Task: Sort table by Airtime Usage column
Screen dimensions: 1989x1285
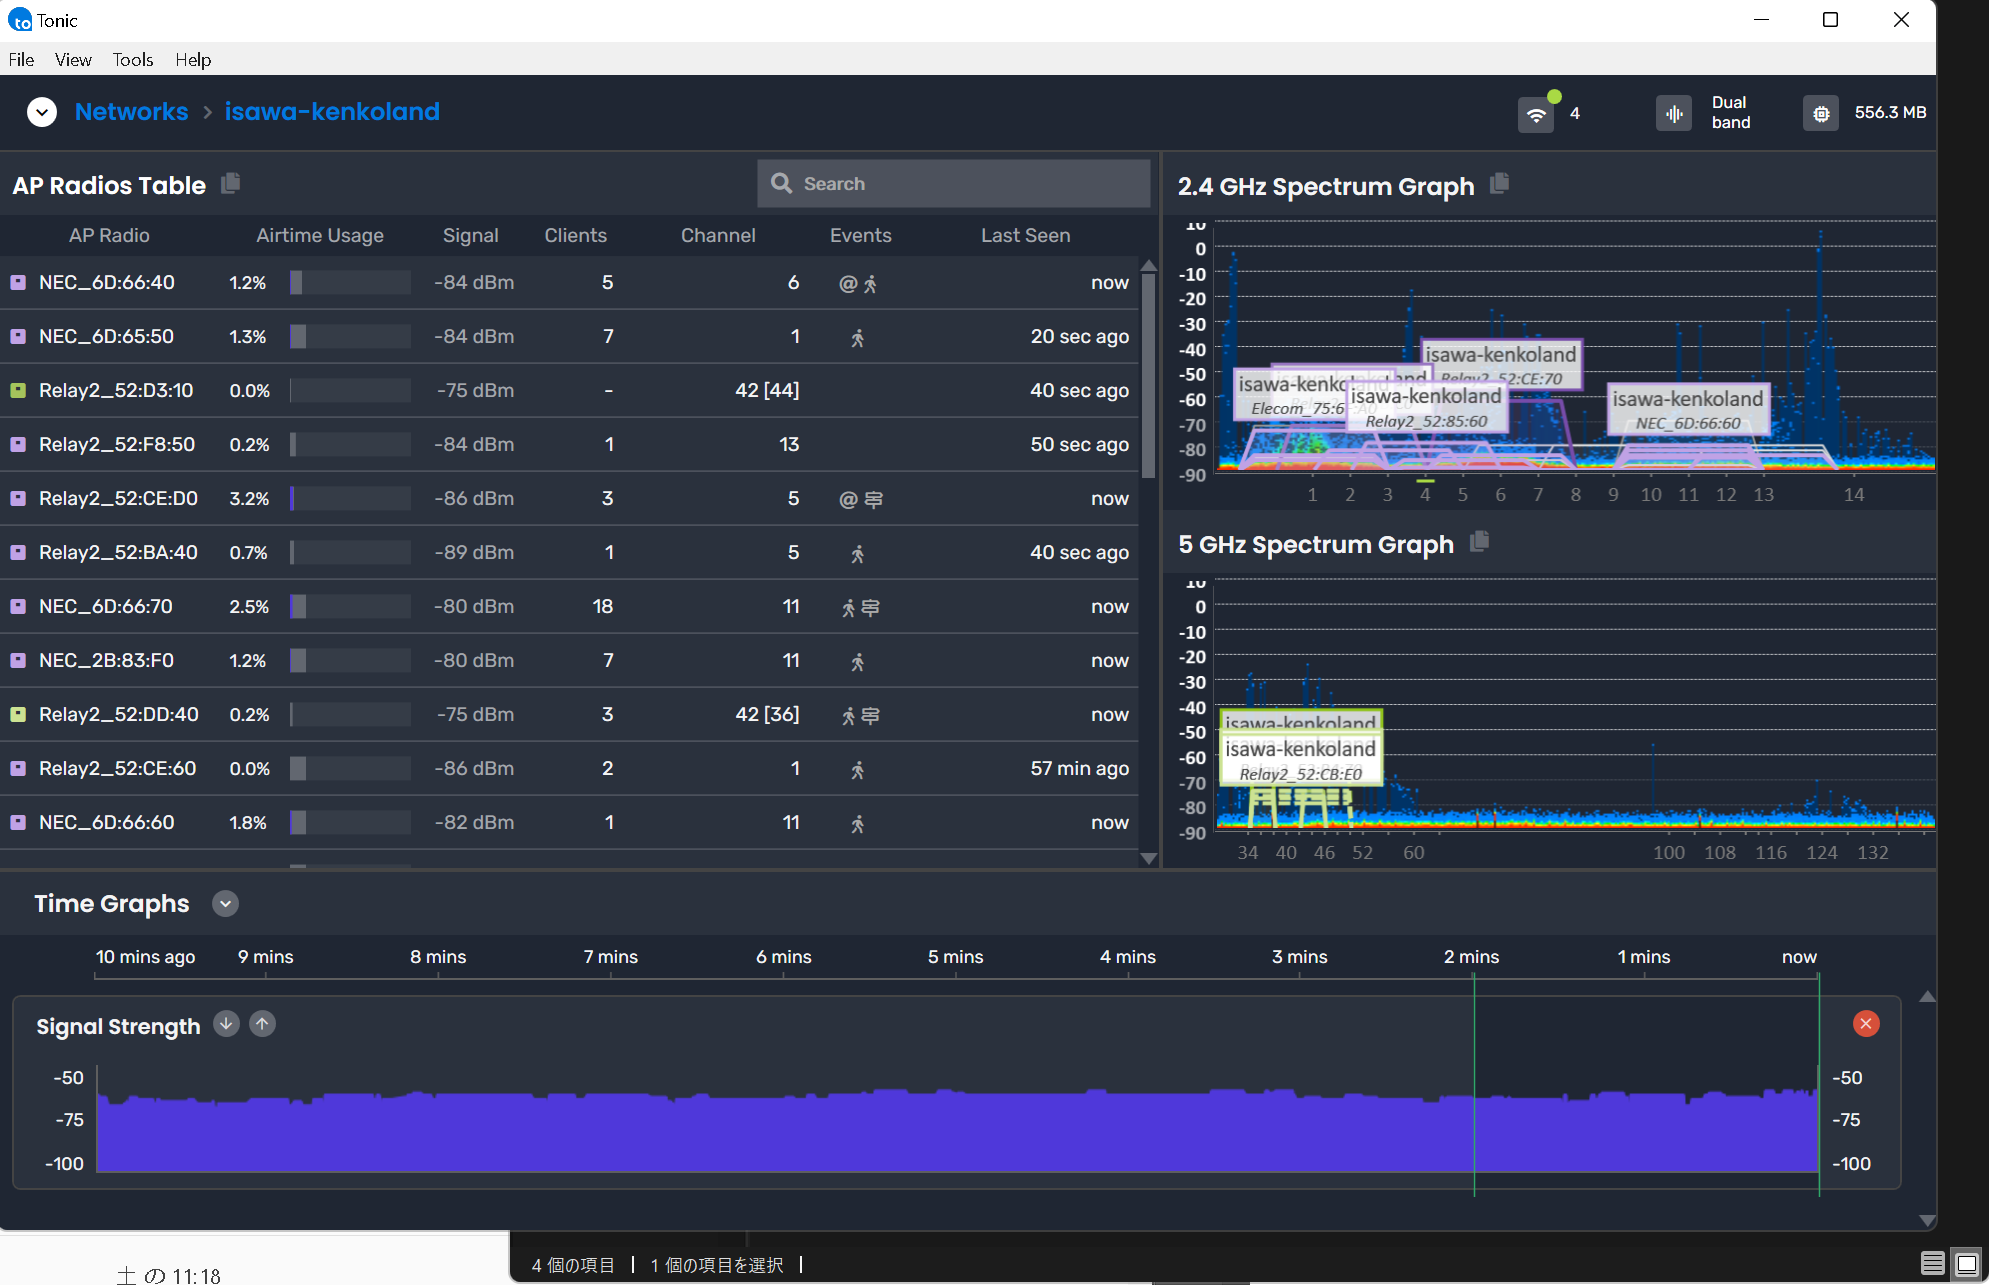Action: [x=320, y=236]
